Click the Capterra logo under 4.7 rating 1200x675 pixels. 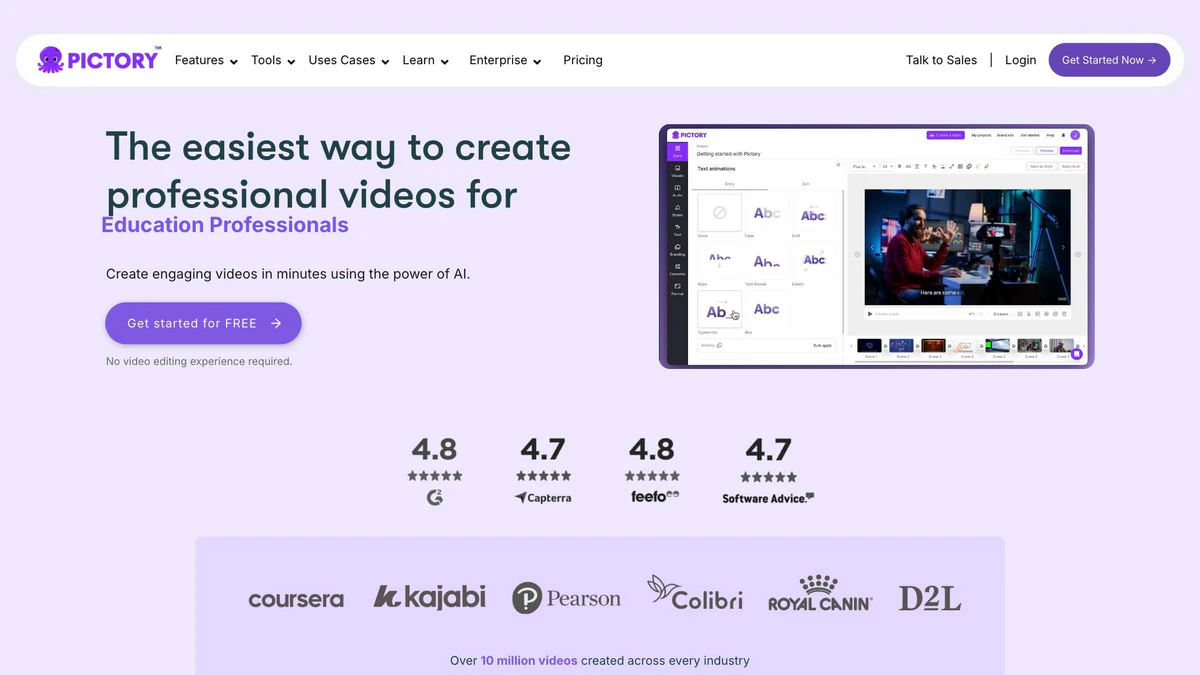(x=543, y=497)
